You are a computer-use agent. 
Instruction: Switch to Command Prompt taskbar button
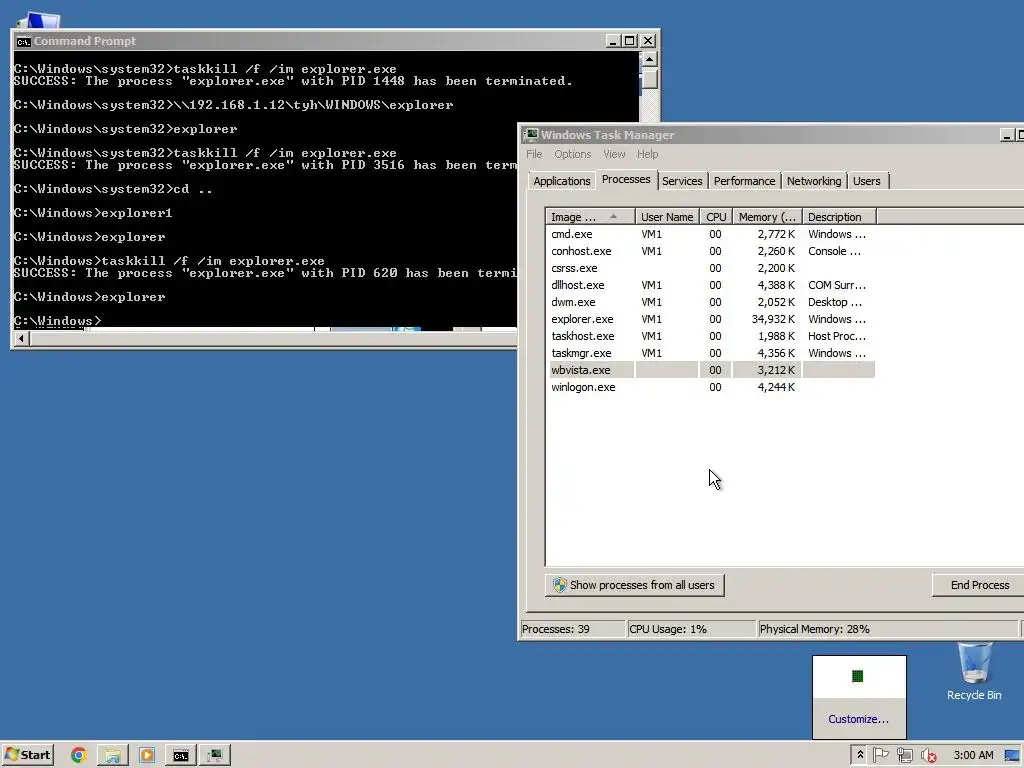coord(180,755)
